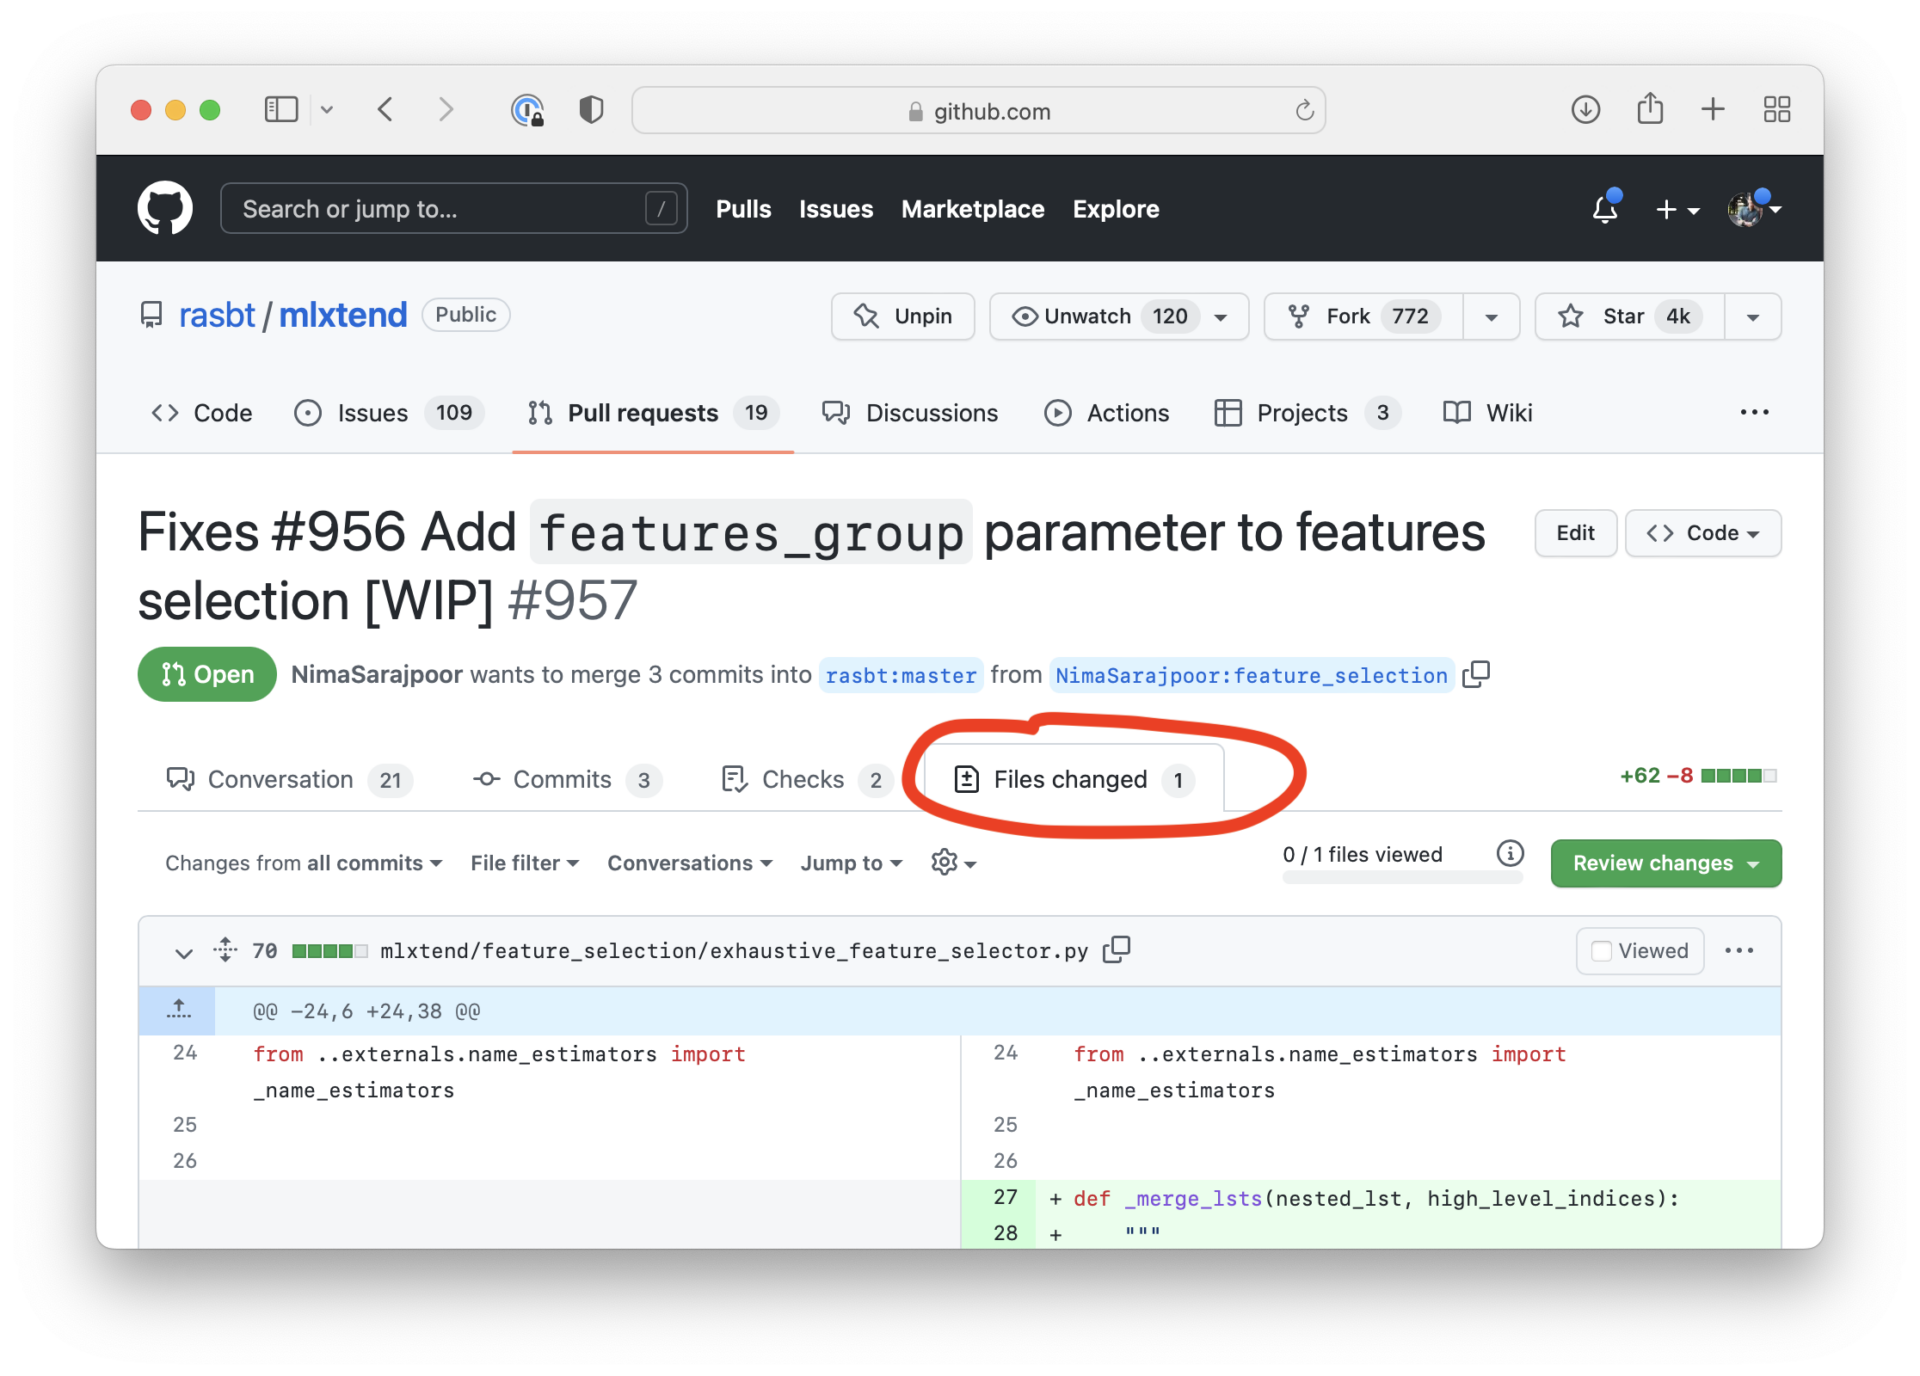Expand hidden lines in the diff
Screen dimensions: 1920x1376
[178, 1009]
